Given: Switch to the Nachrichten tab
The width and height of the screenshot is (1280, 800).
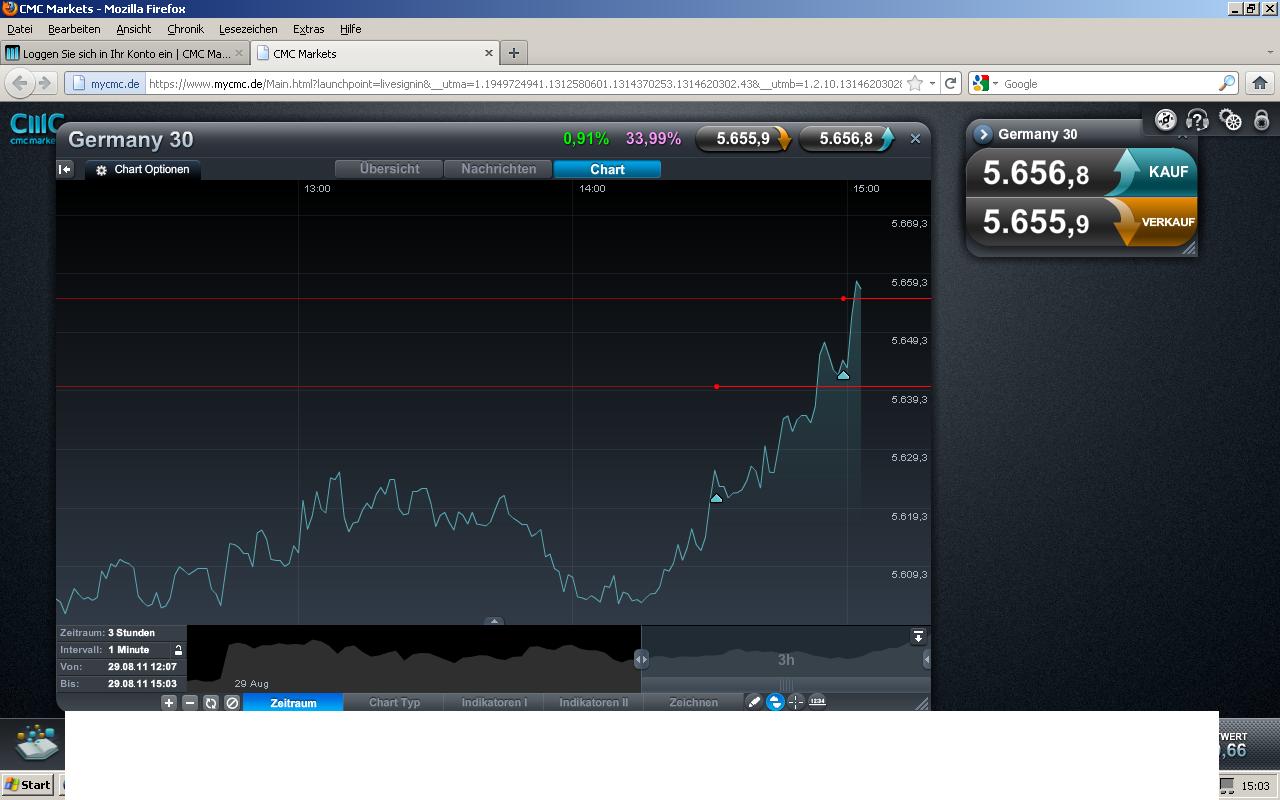Looking at the screenshot, I should 498,169.
